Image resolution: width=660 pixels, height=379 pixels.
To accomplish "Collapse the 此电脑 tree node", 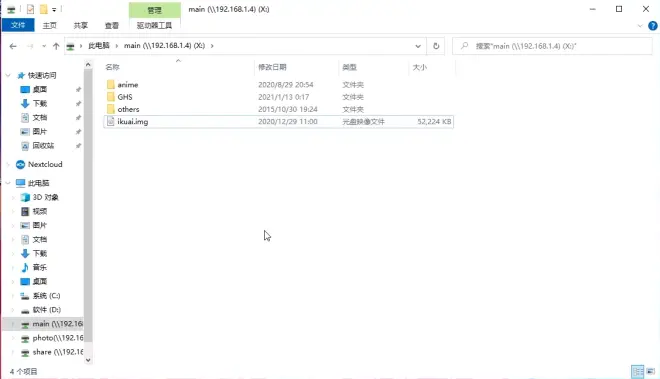I will (8, 183).
